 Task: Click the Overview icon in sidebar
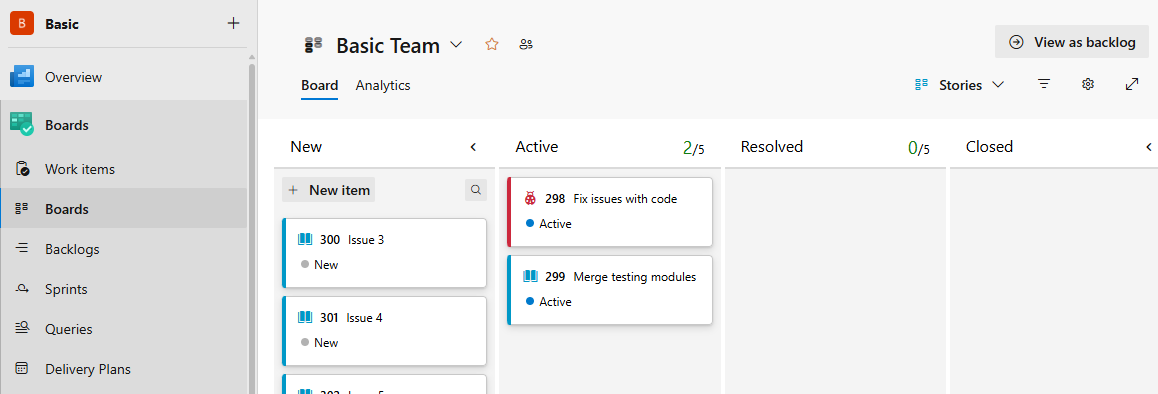click(22, 77)
